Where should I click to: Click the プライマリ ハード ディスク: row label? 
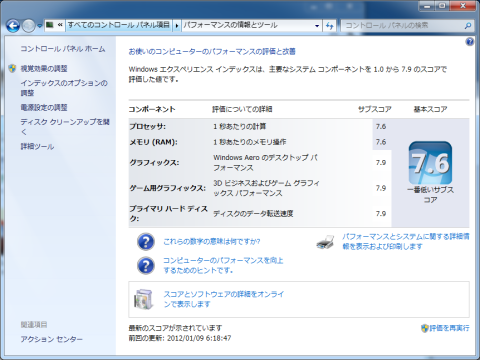pos(168,213)
